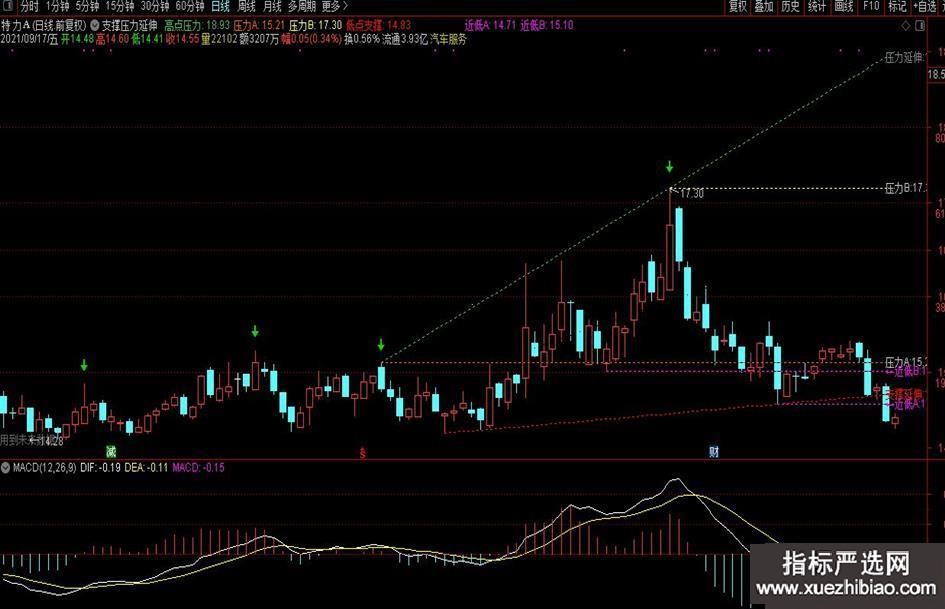This screenshot has height=609, width=945.
Task: Click the 标记 mark button
Action: pyautogui.click(x=897, y=7)
